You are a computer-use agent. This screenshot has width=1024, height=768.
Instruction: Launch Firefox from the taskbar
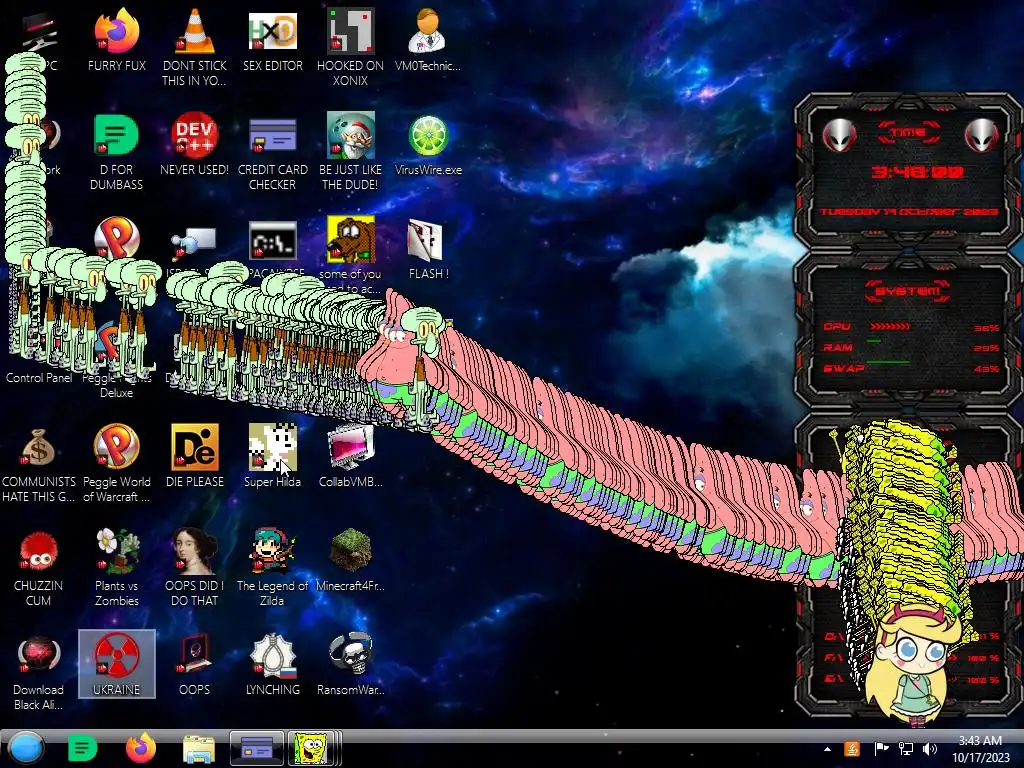(140, 748)
